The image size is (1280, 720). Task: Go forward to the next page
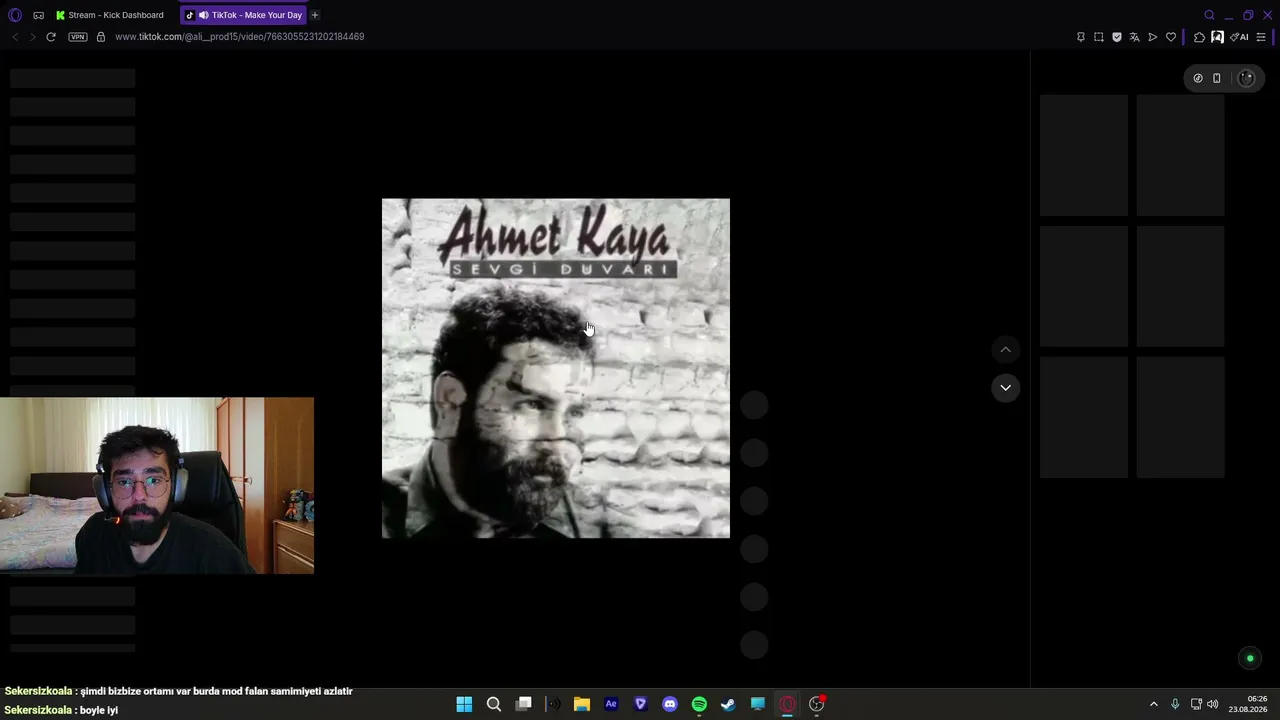[x=33, y=37]
